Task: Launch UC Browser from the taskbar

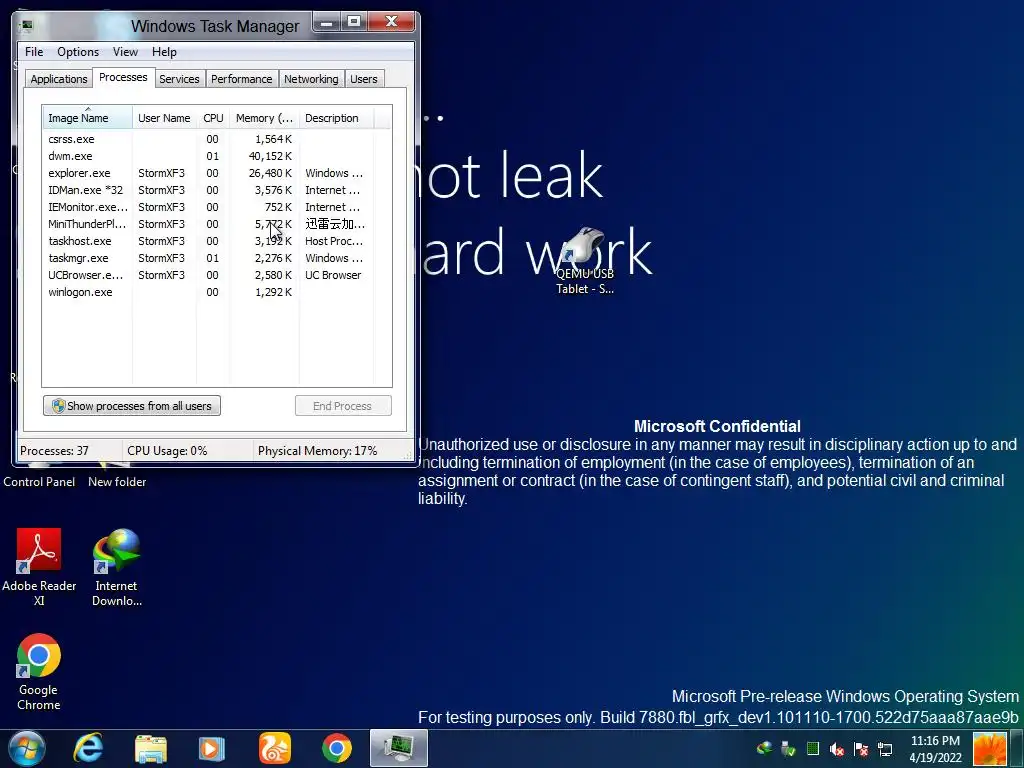Action: point(274,748)
